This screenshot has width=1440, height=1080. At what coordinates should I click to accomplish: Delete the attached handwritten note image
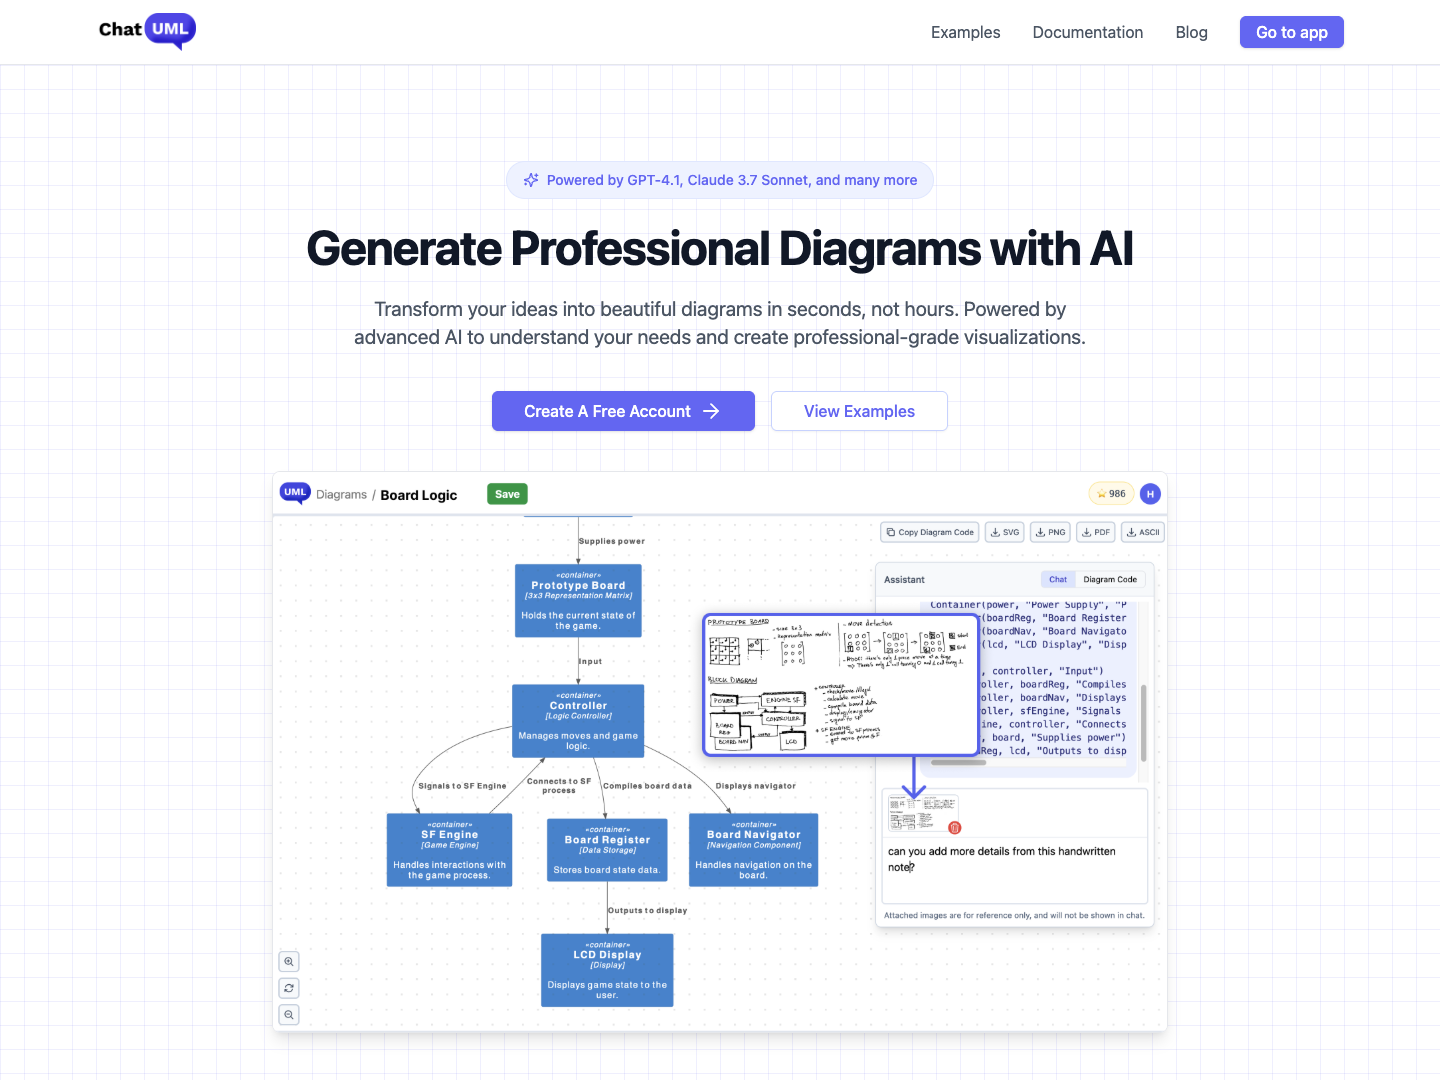(955, 827)
